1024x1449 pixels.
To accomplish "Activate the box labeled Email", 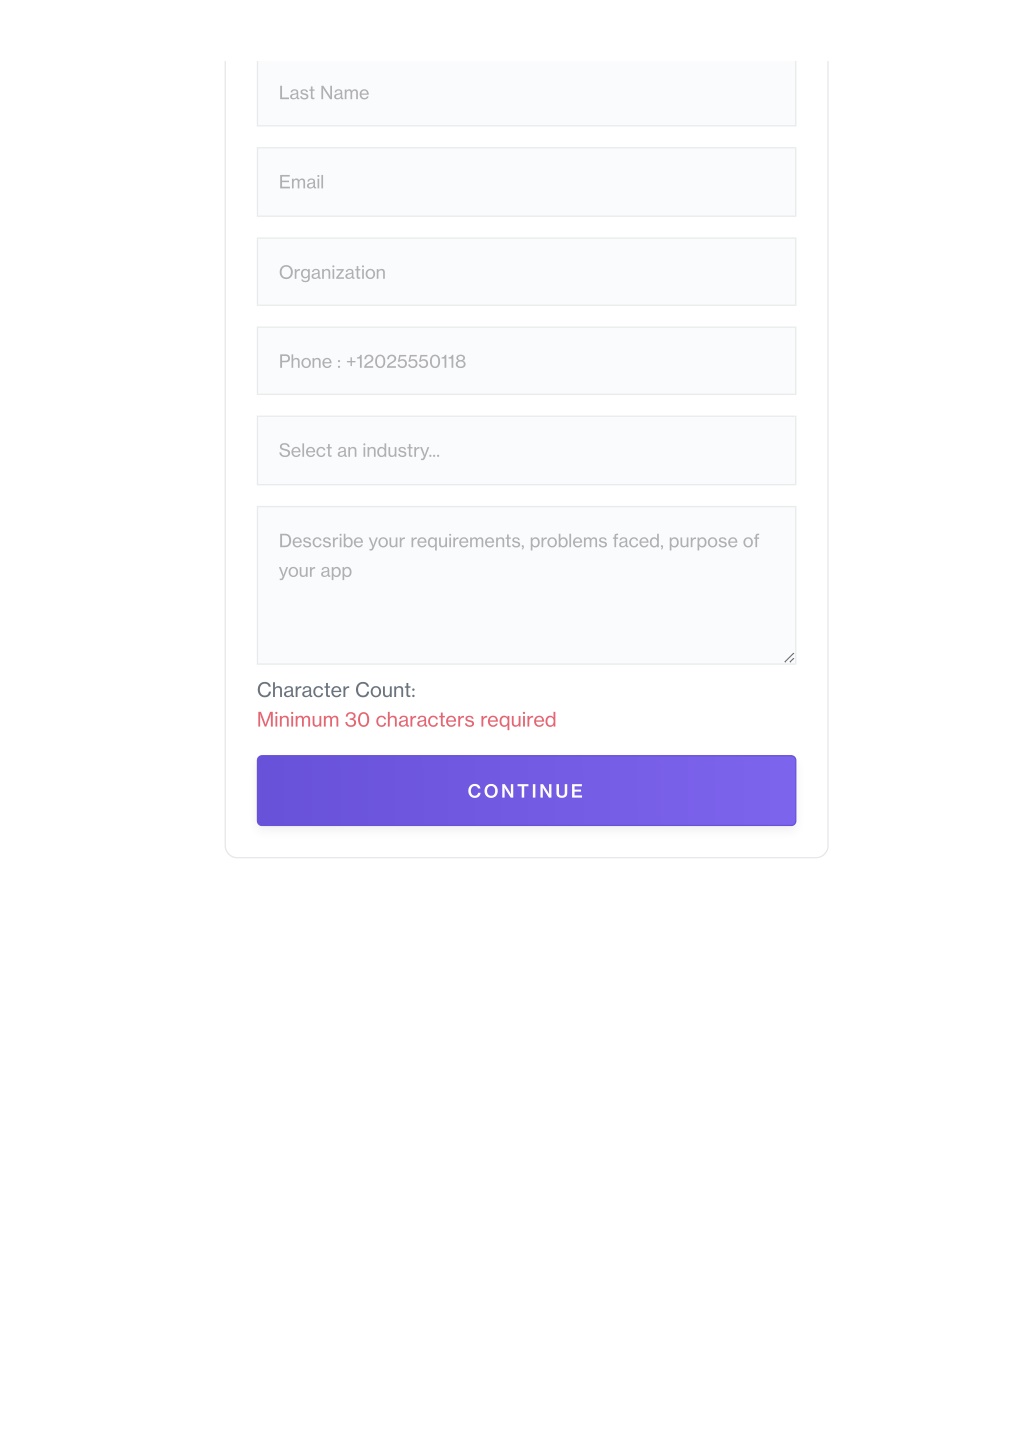I will 526,182.
